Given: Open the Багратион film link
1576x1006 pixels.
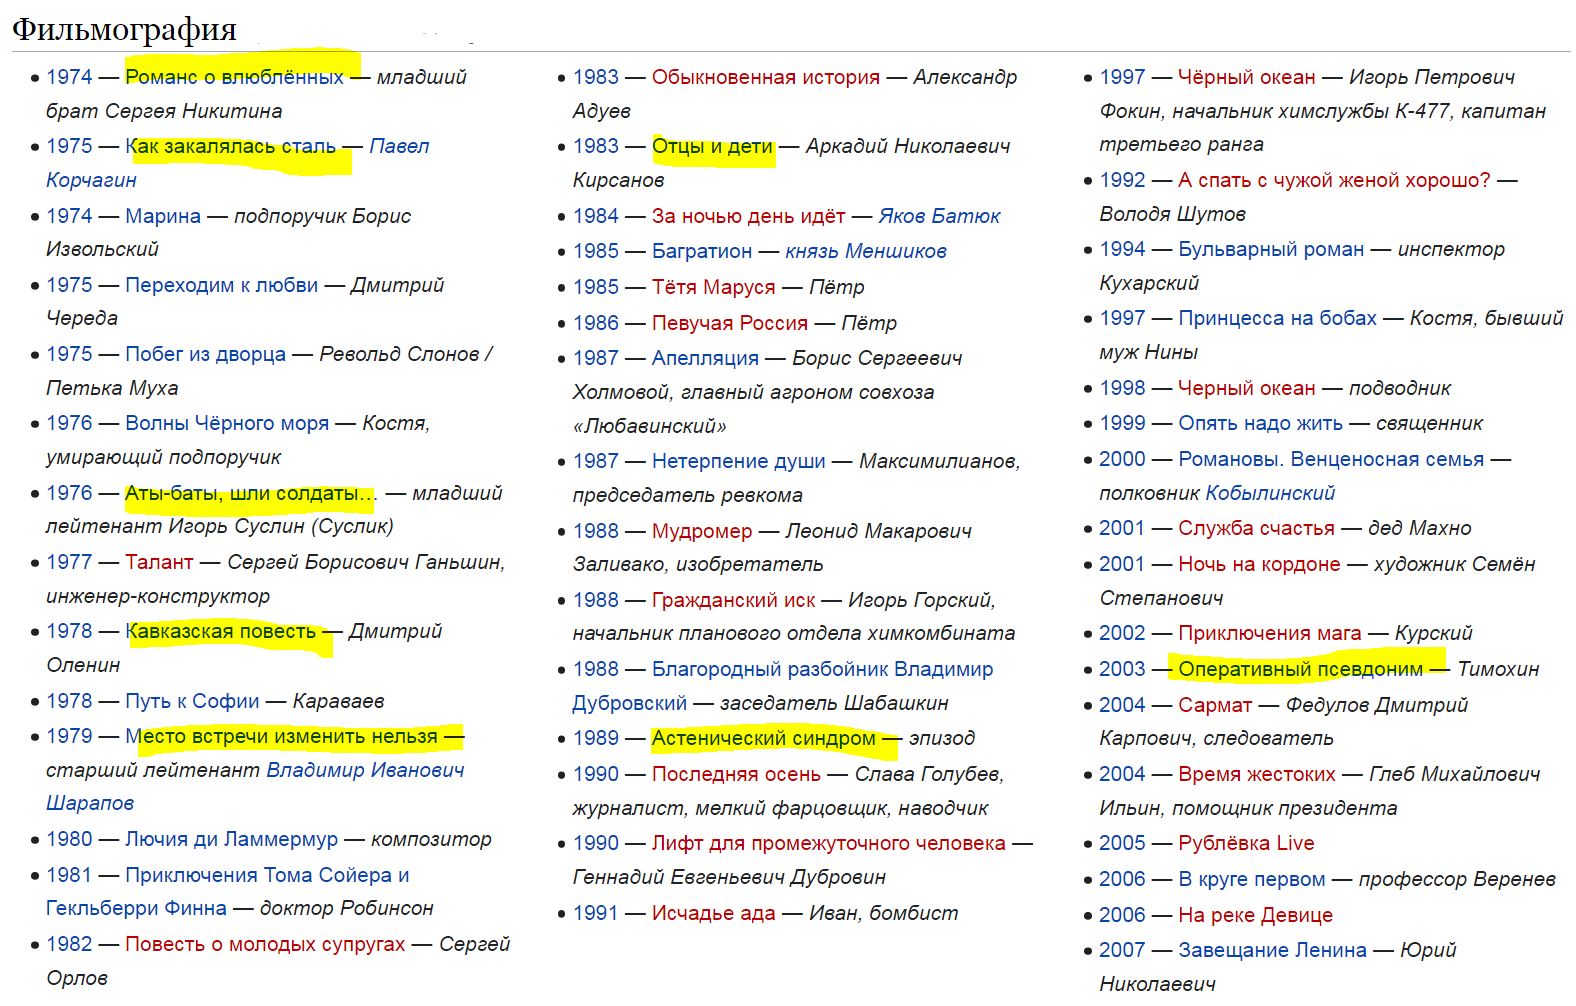Looking at the screenshot, I should click(x=702, y=251).
